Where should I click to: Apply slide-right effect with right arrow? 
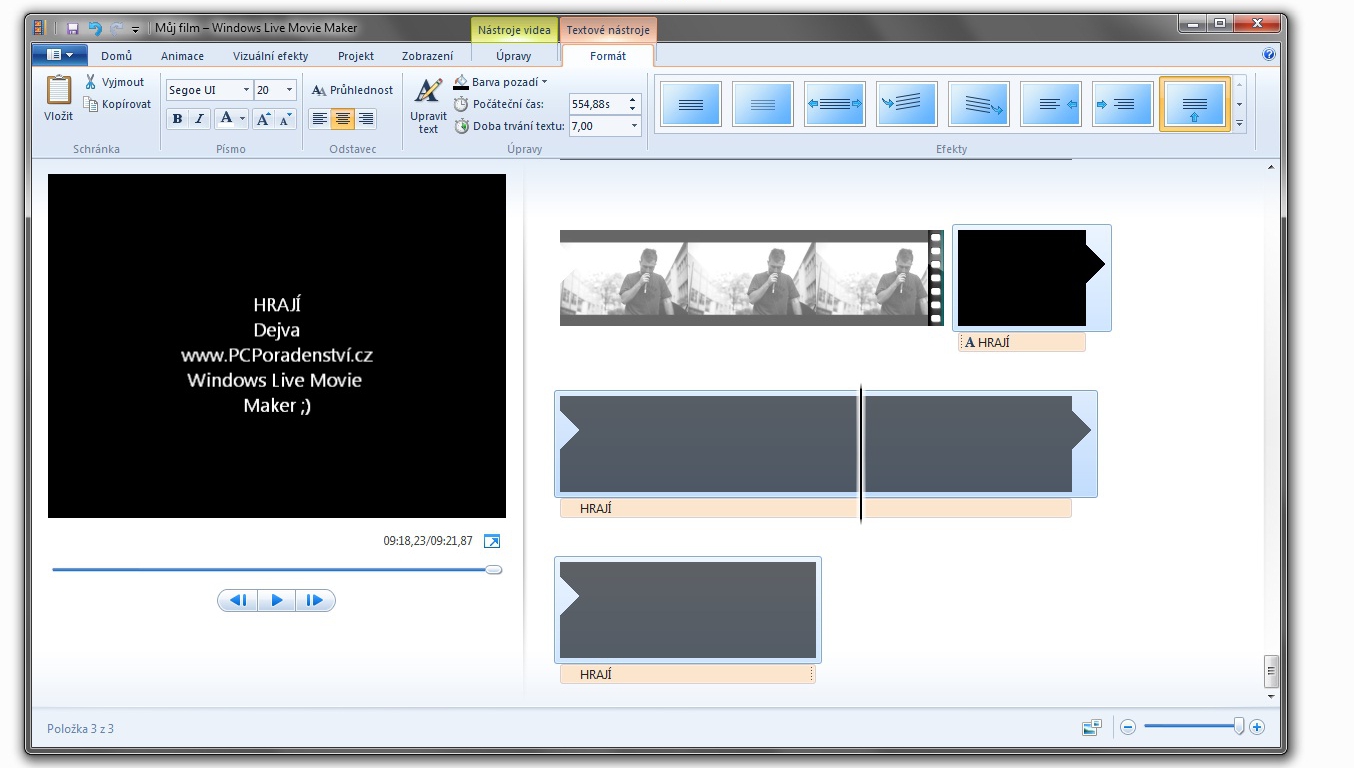click(1123, 104)
